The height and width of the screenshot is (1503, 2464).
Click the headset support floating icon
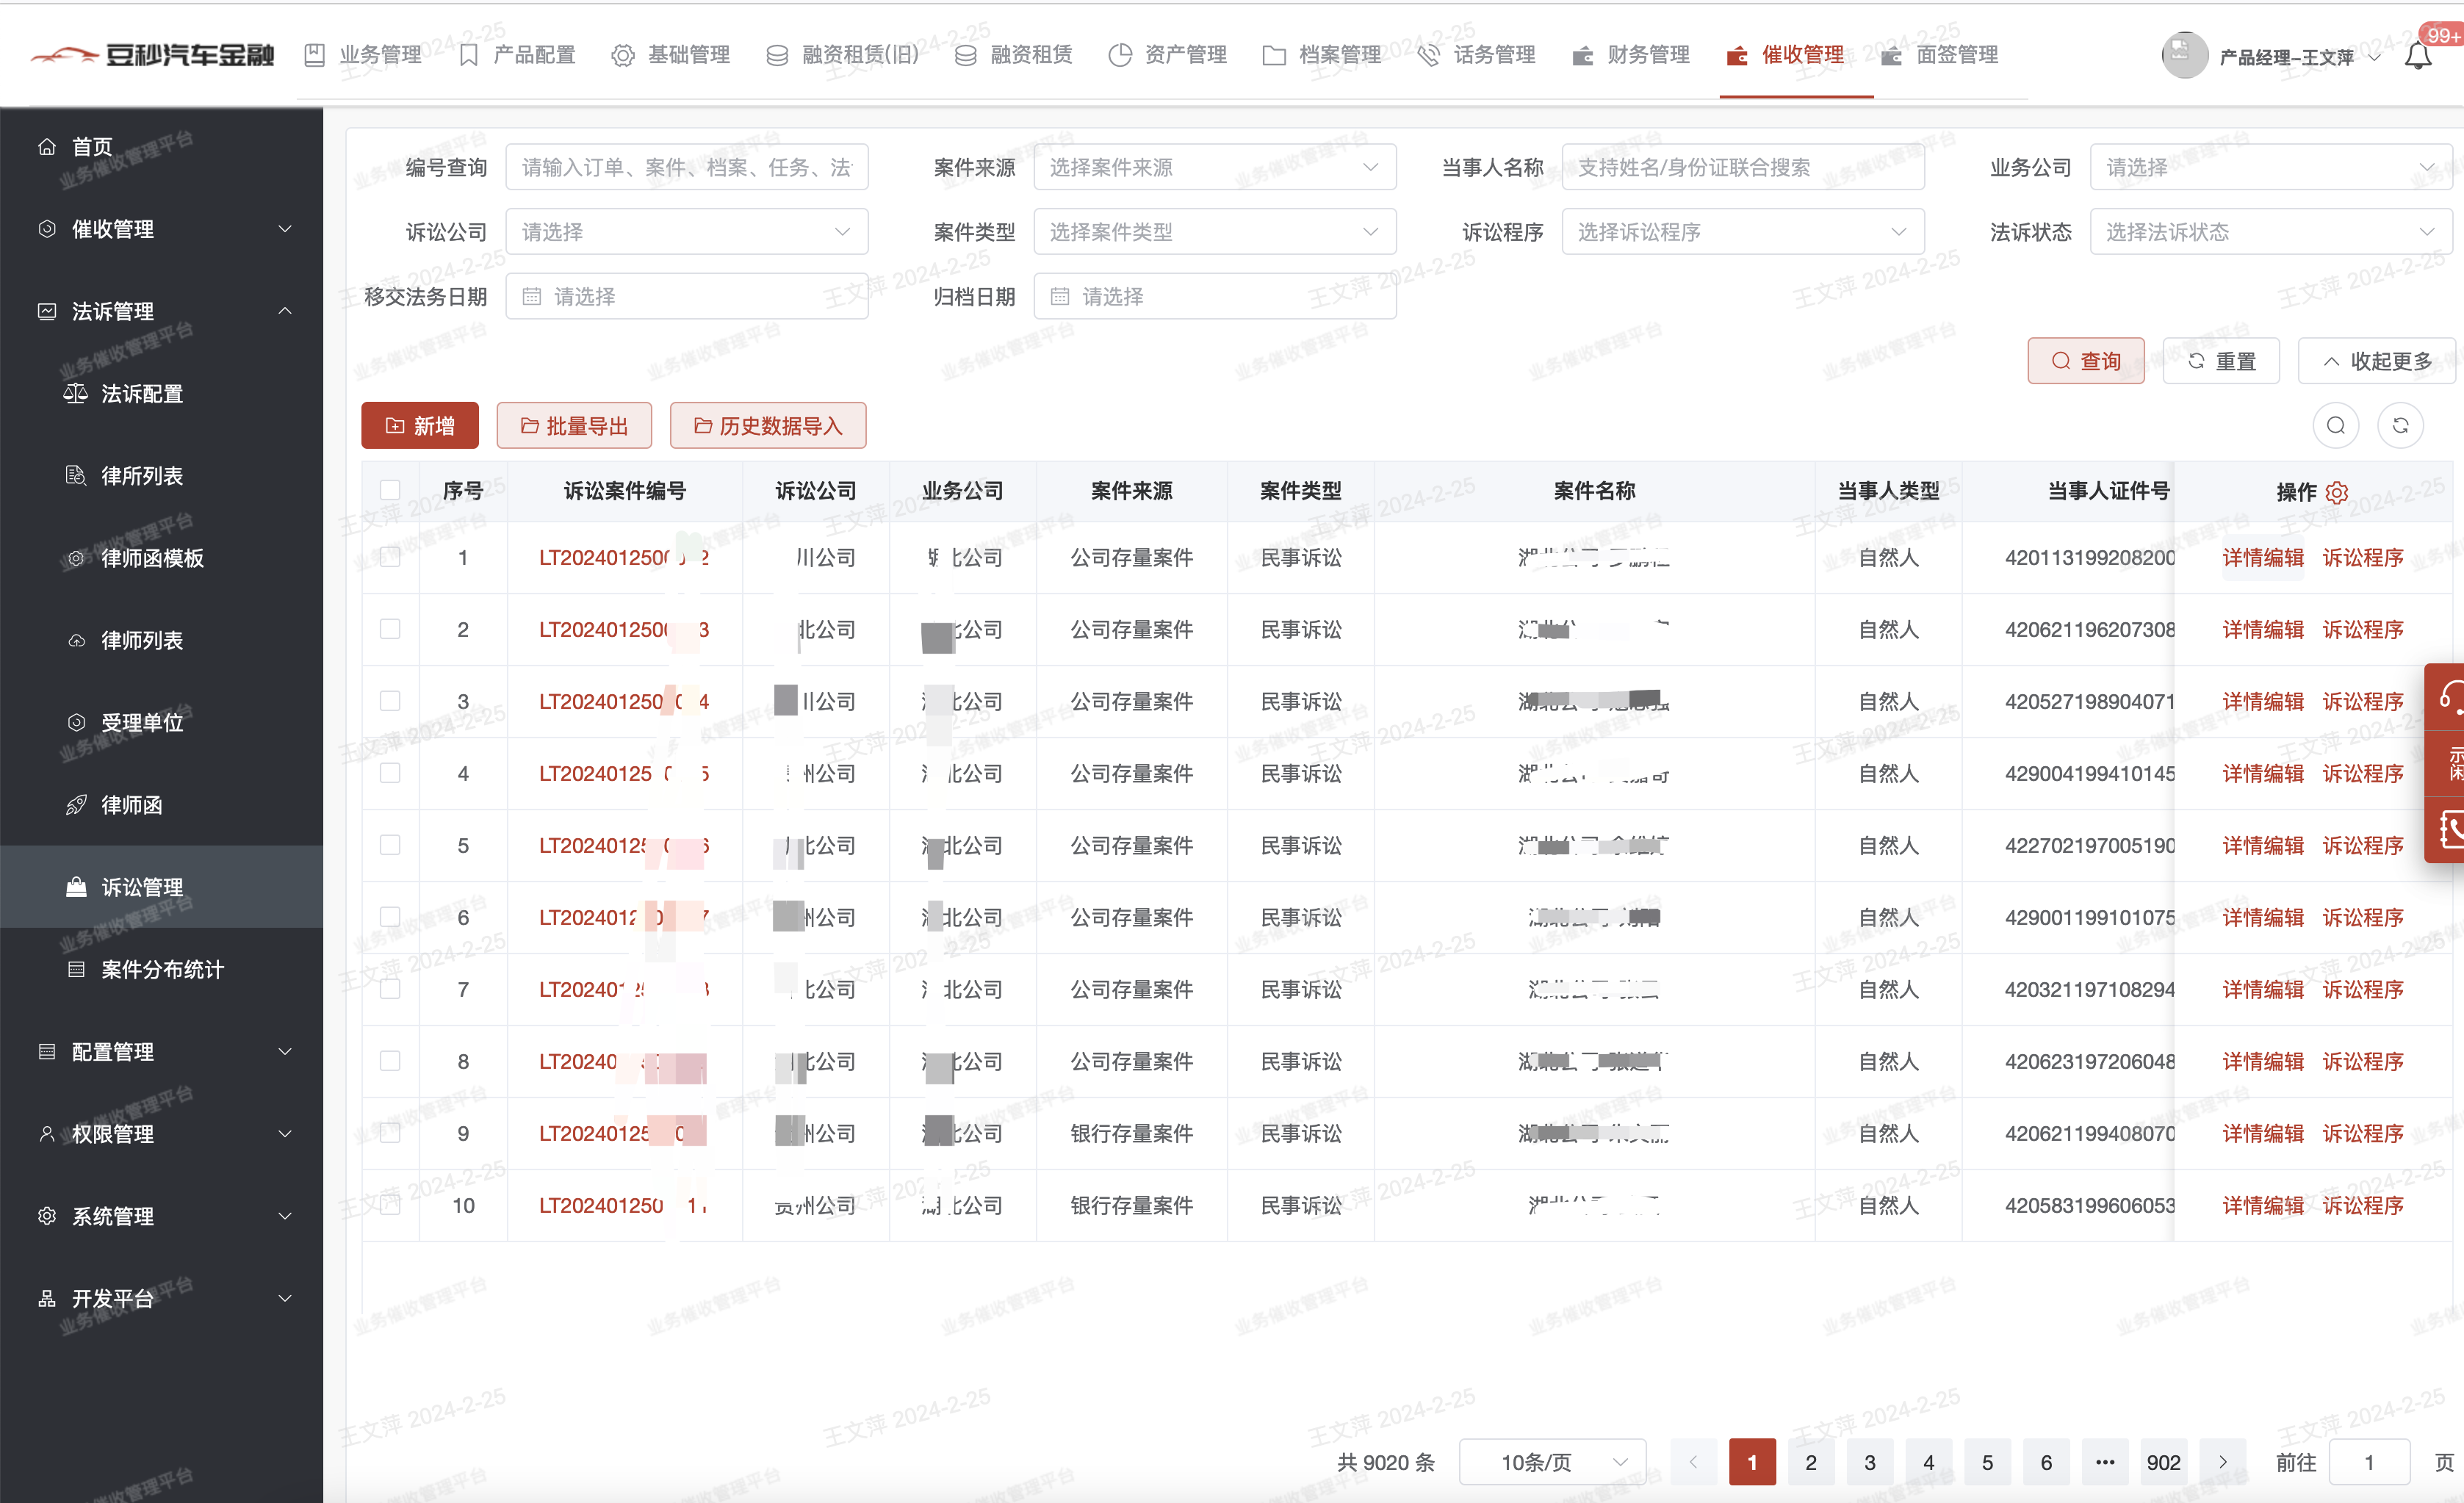click(x=2449, y=696)
